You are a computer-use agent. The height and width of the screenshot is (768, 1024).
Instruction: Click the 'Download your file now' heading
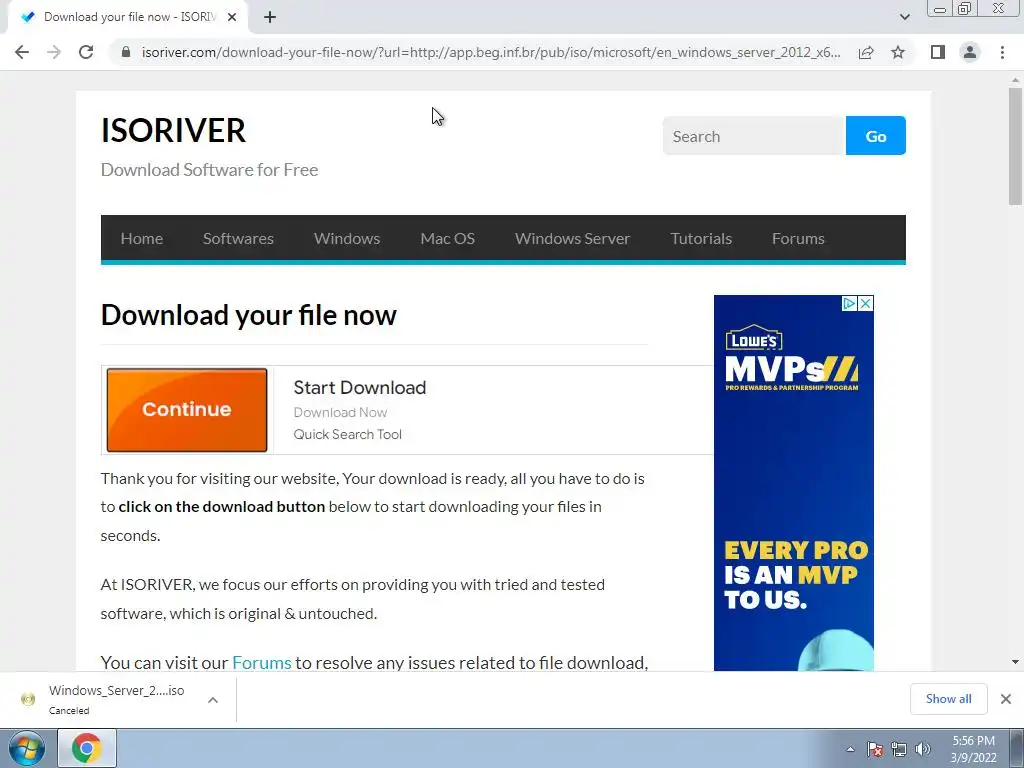(x=248, y=315)
